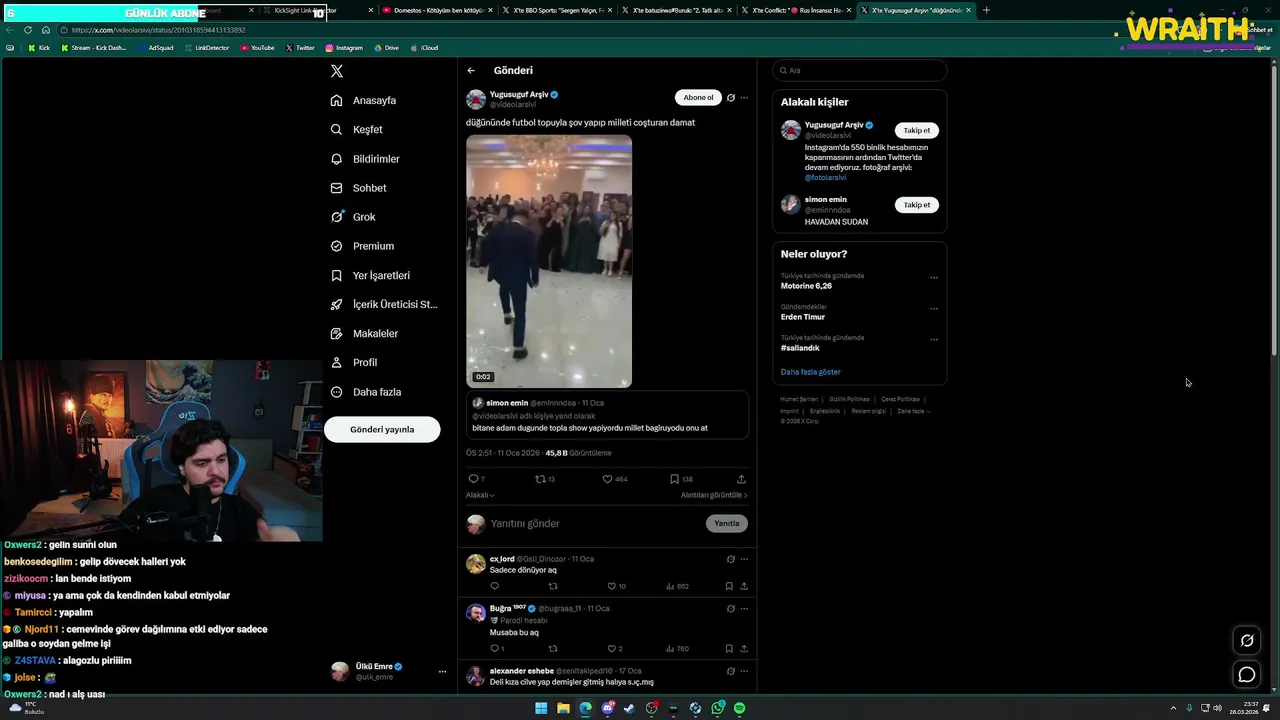Follow Yugusuguf Arşiv with Takip et

(x=916, y=130)
